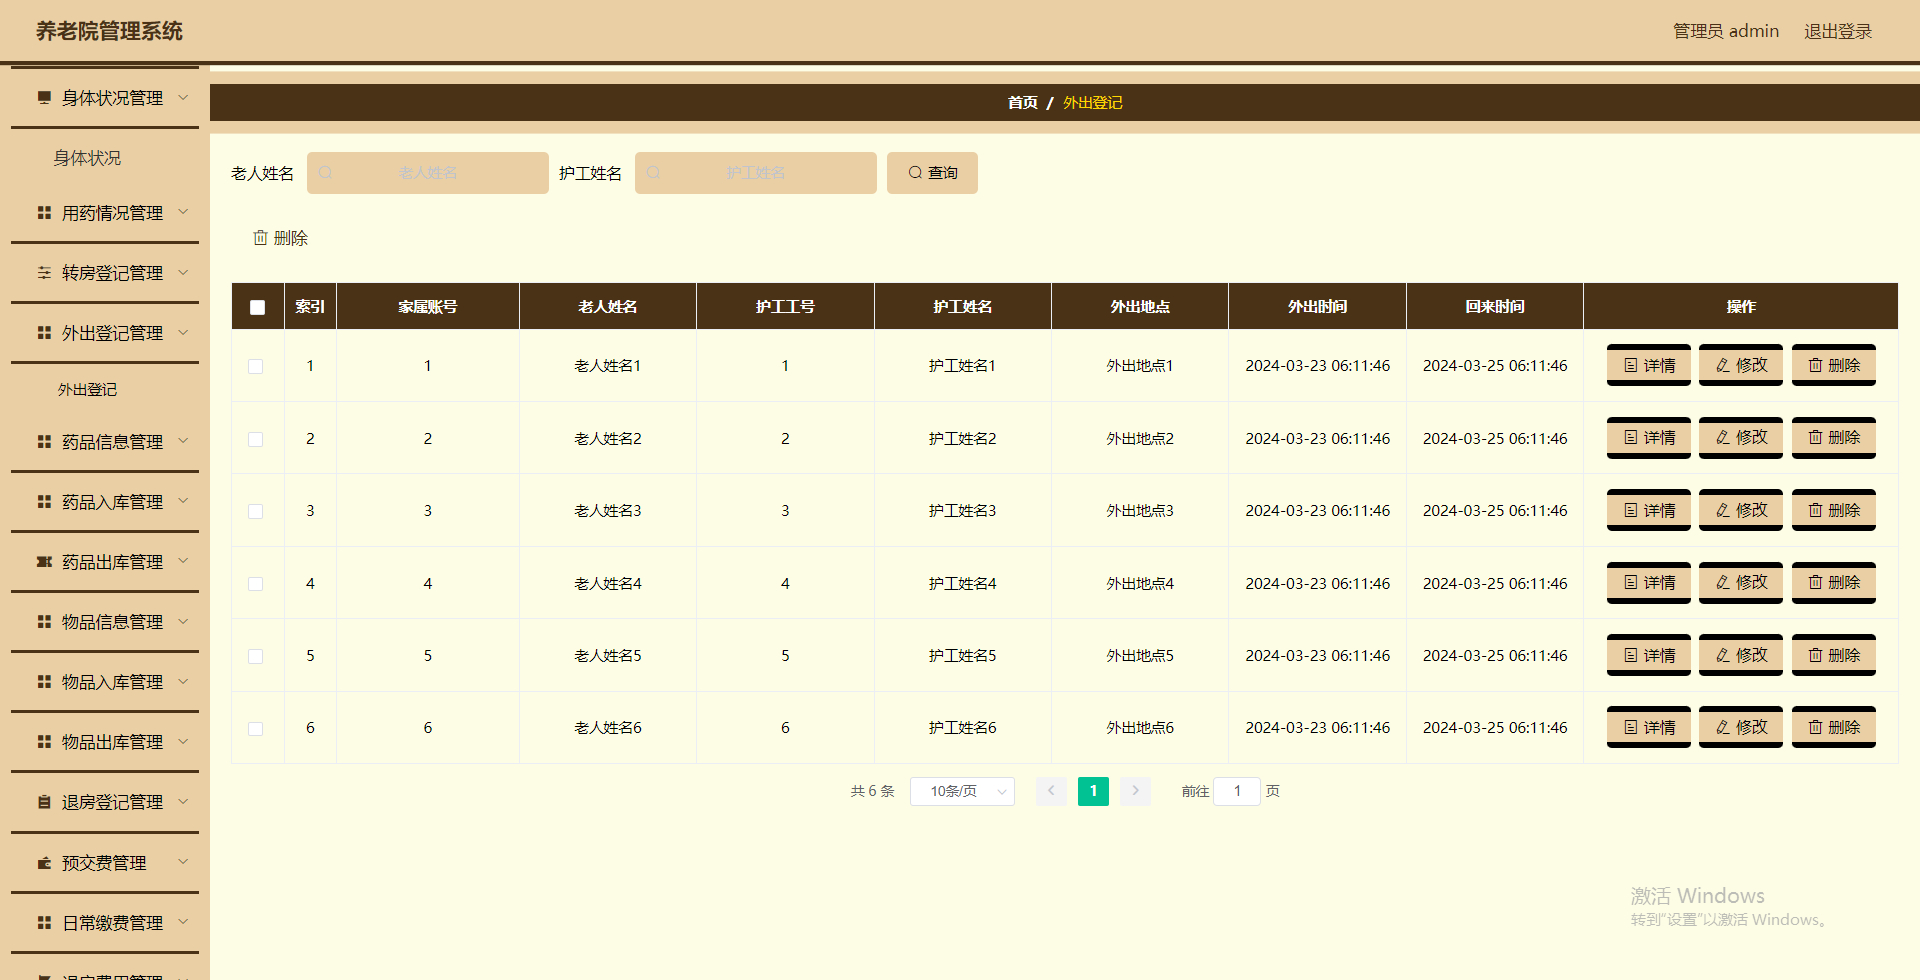Expand the 物品信息管理 chevron
1920x980 pixels.
click(183, 621)
